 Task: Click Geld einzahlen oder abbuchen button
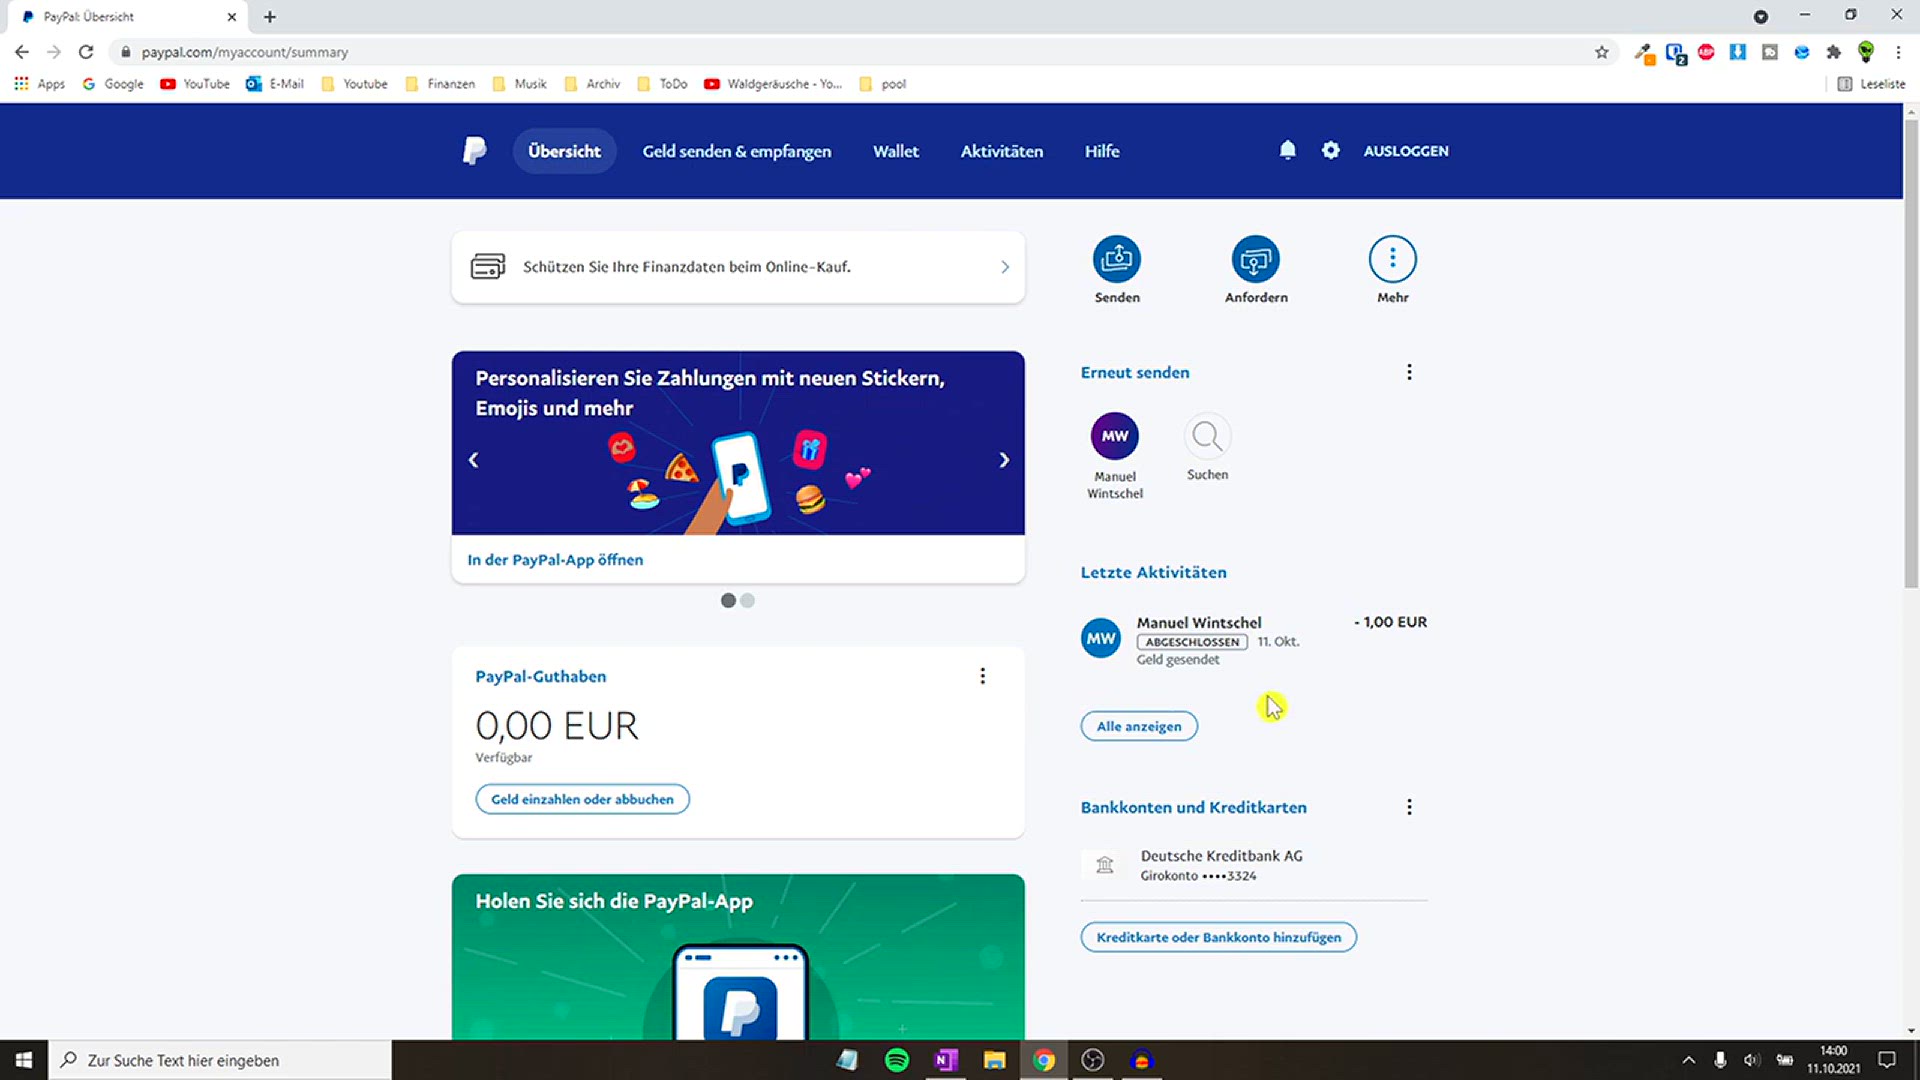[x=582, y=799]
